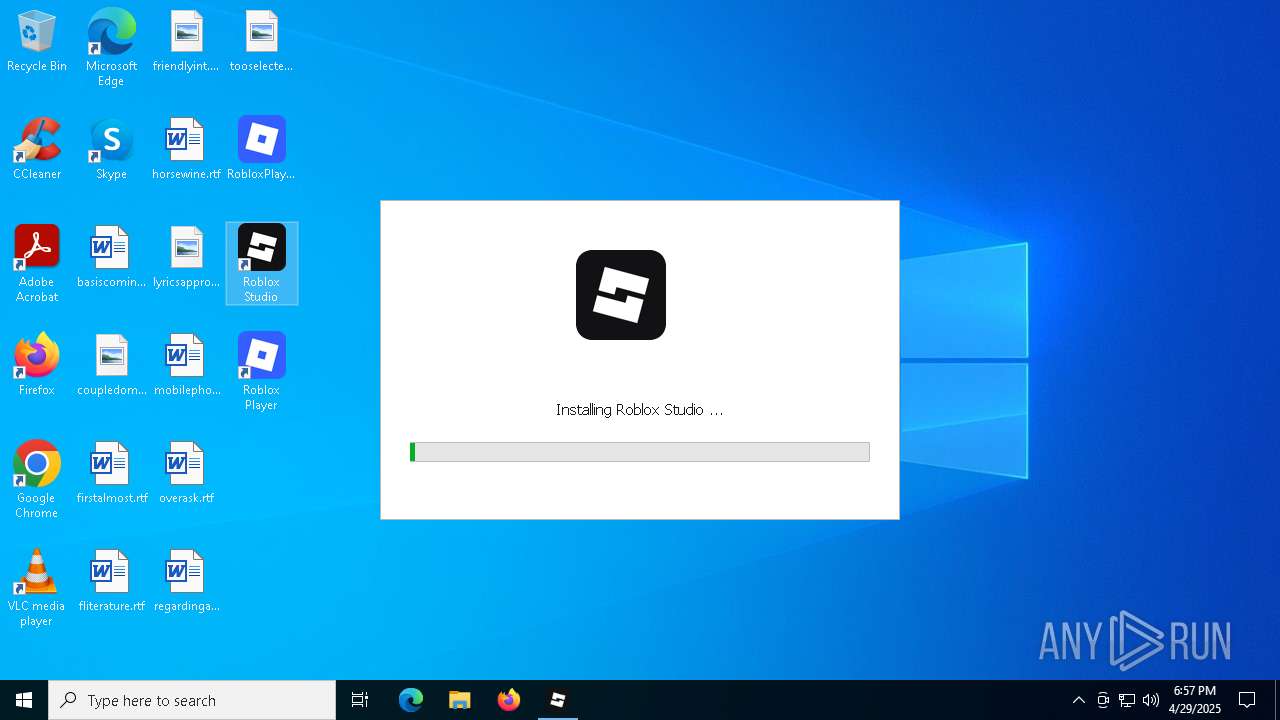Click the Roblox Studio logo in installer
Screen dimensions: 1280x720
(x=621, y=295)
